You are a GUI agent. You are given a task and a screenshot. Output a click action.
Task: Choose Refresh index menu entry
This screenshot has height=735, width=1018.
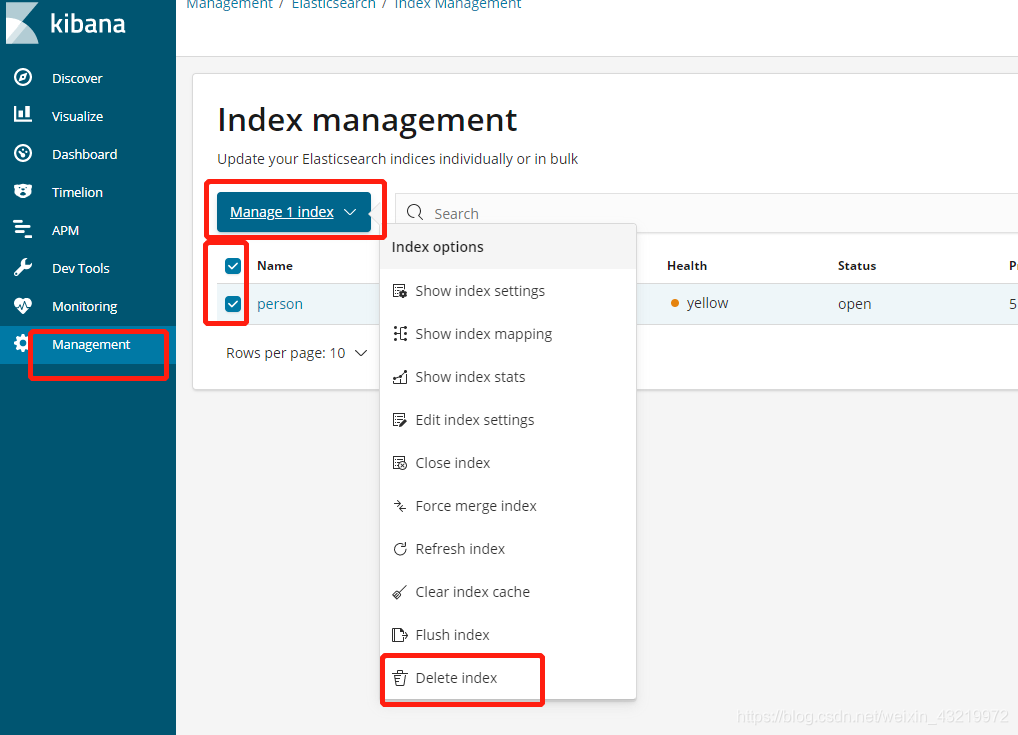coord(508,549)
